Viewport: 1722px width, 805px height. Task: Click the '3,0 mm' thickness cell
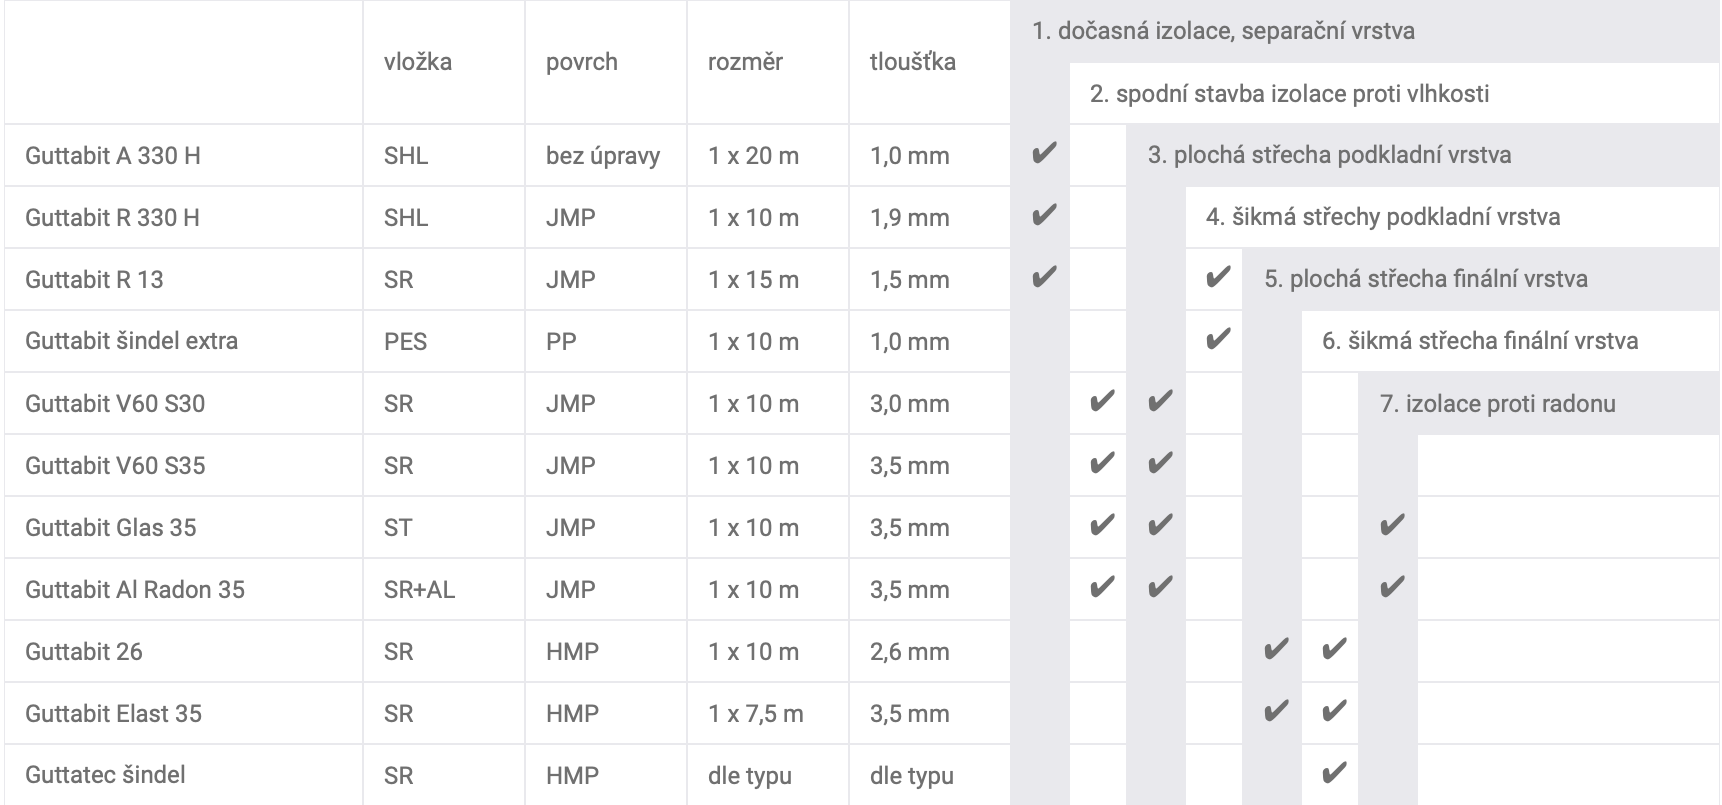(910, 404)
